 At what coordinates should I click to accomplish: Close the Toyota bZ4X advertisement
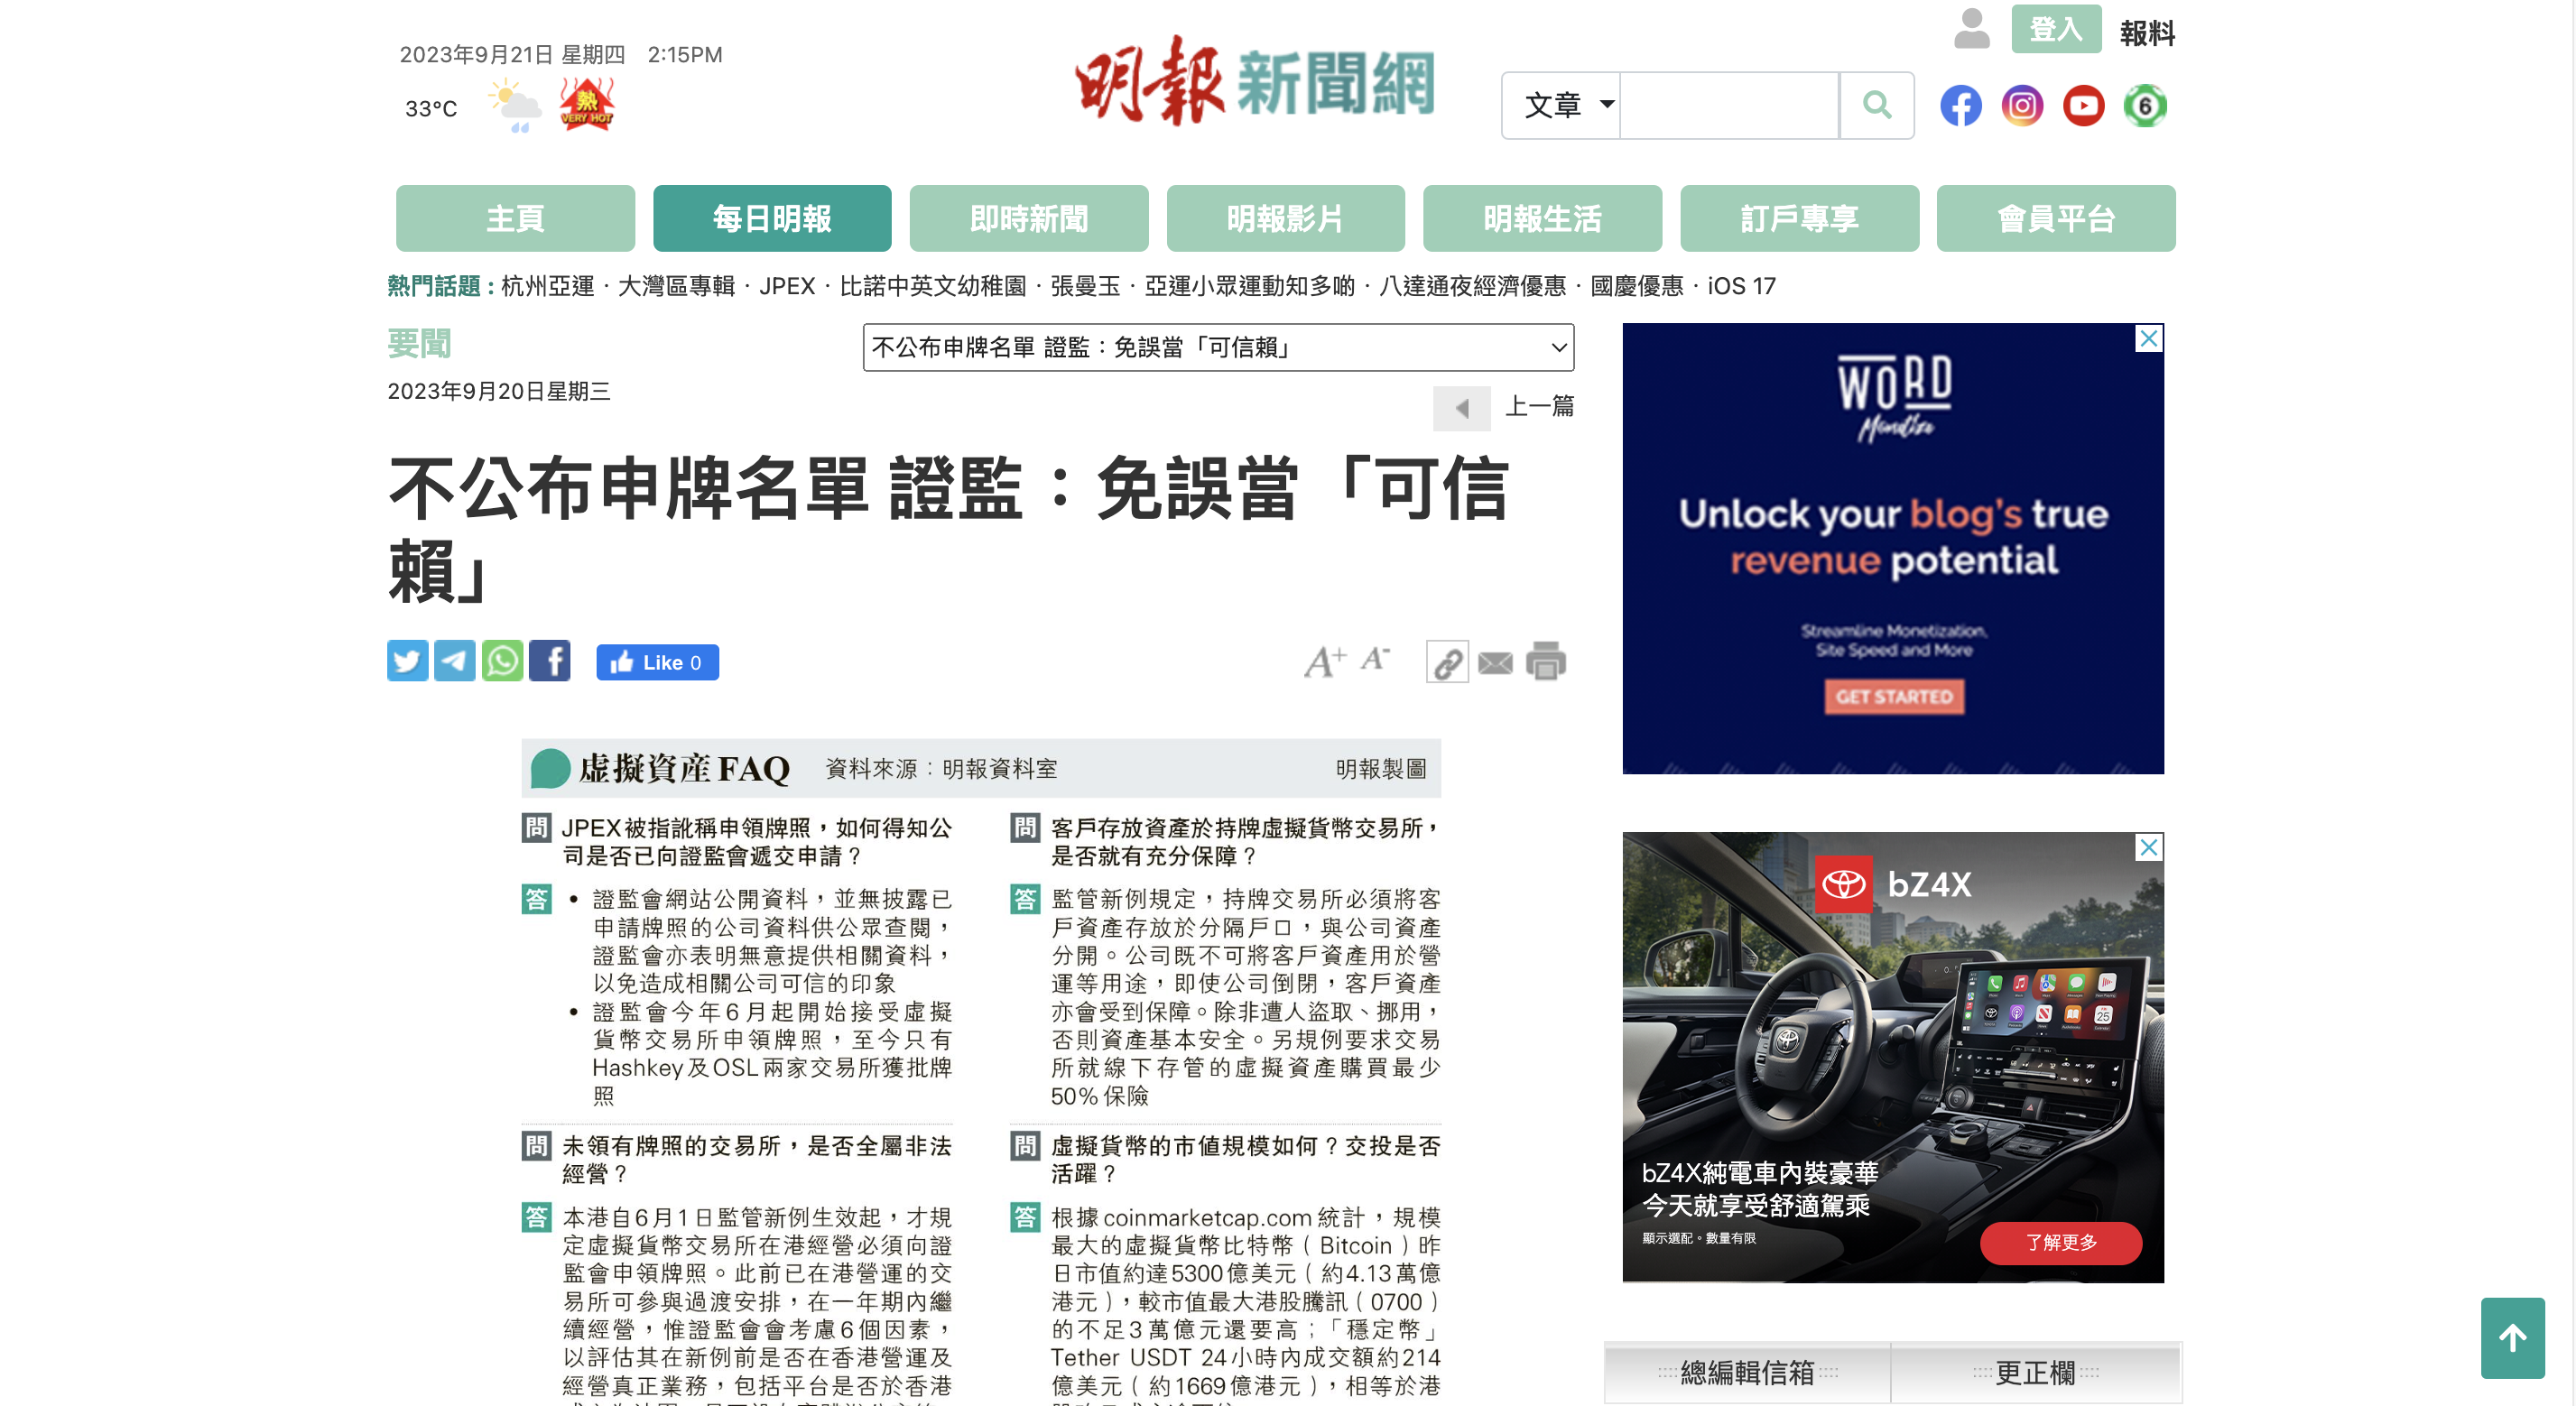coord(2148,847)
